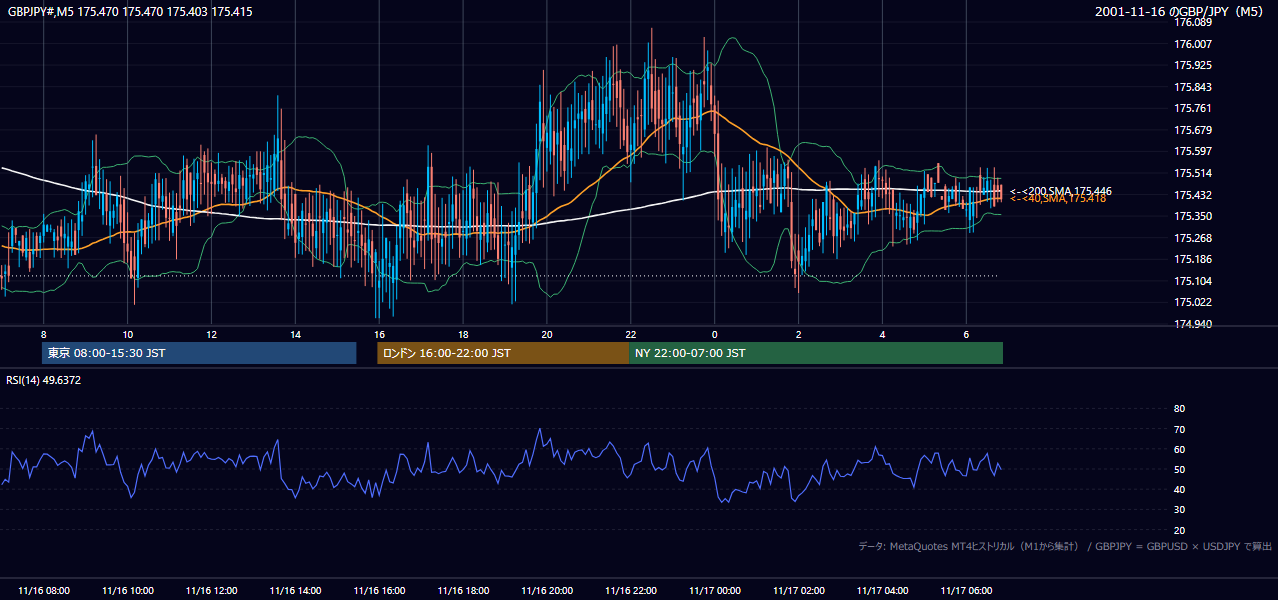Click the 175.350 price axis label
This screenshot has height=600, width=1278.
pos(1193,216)
